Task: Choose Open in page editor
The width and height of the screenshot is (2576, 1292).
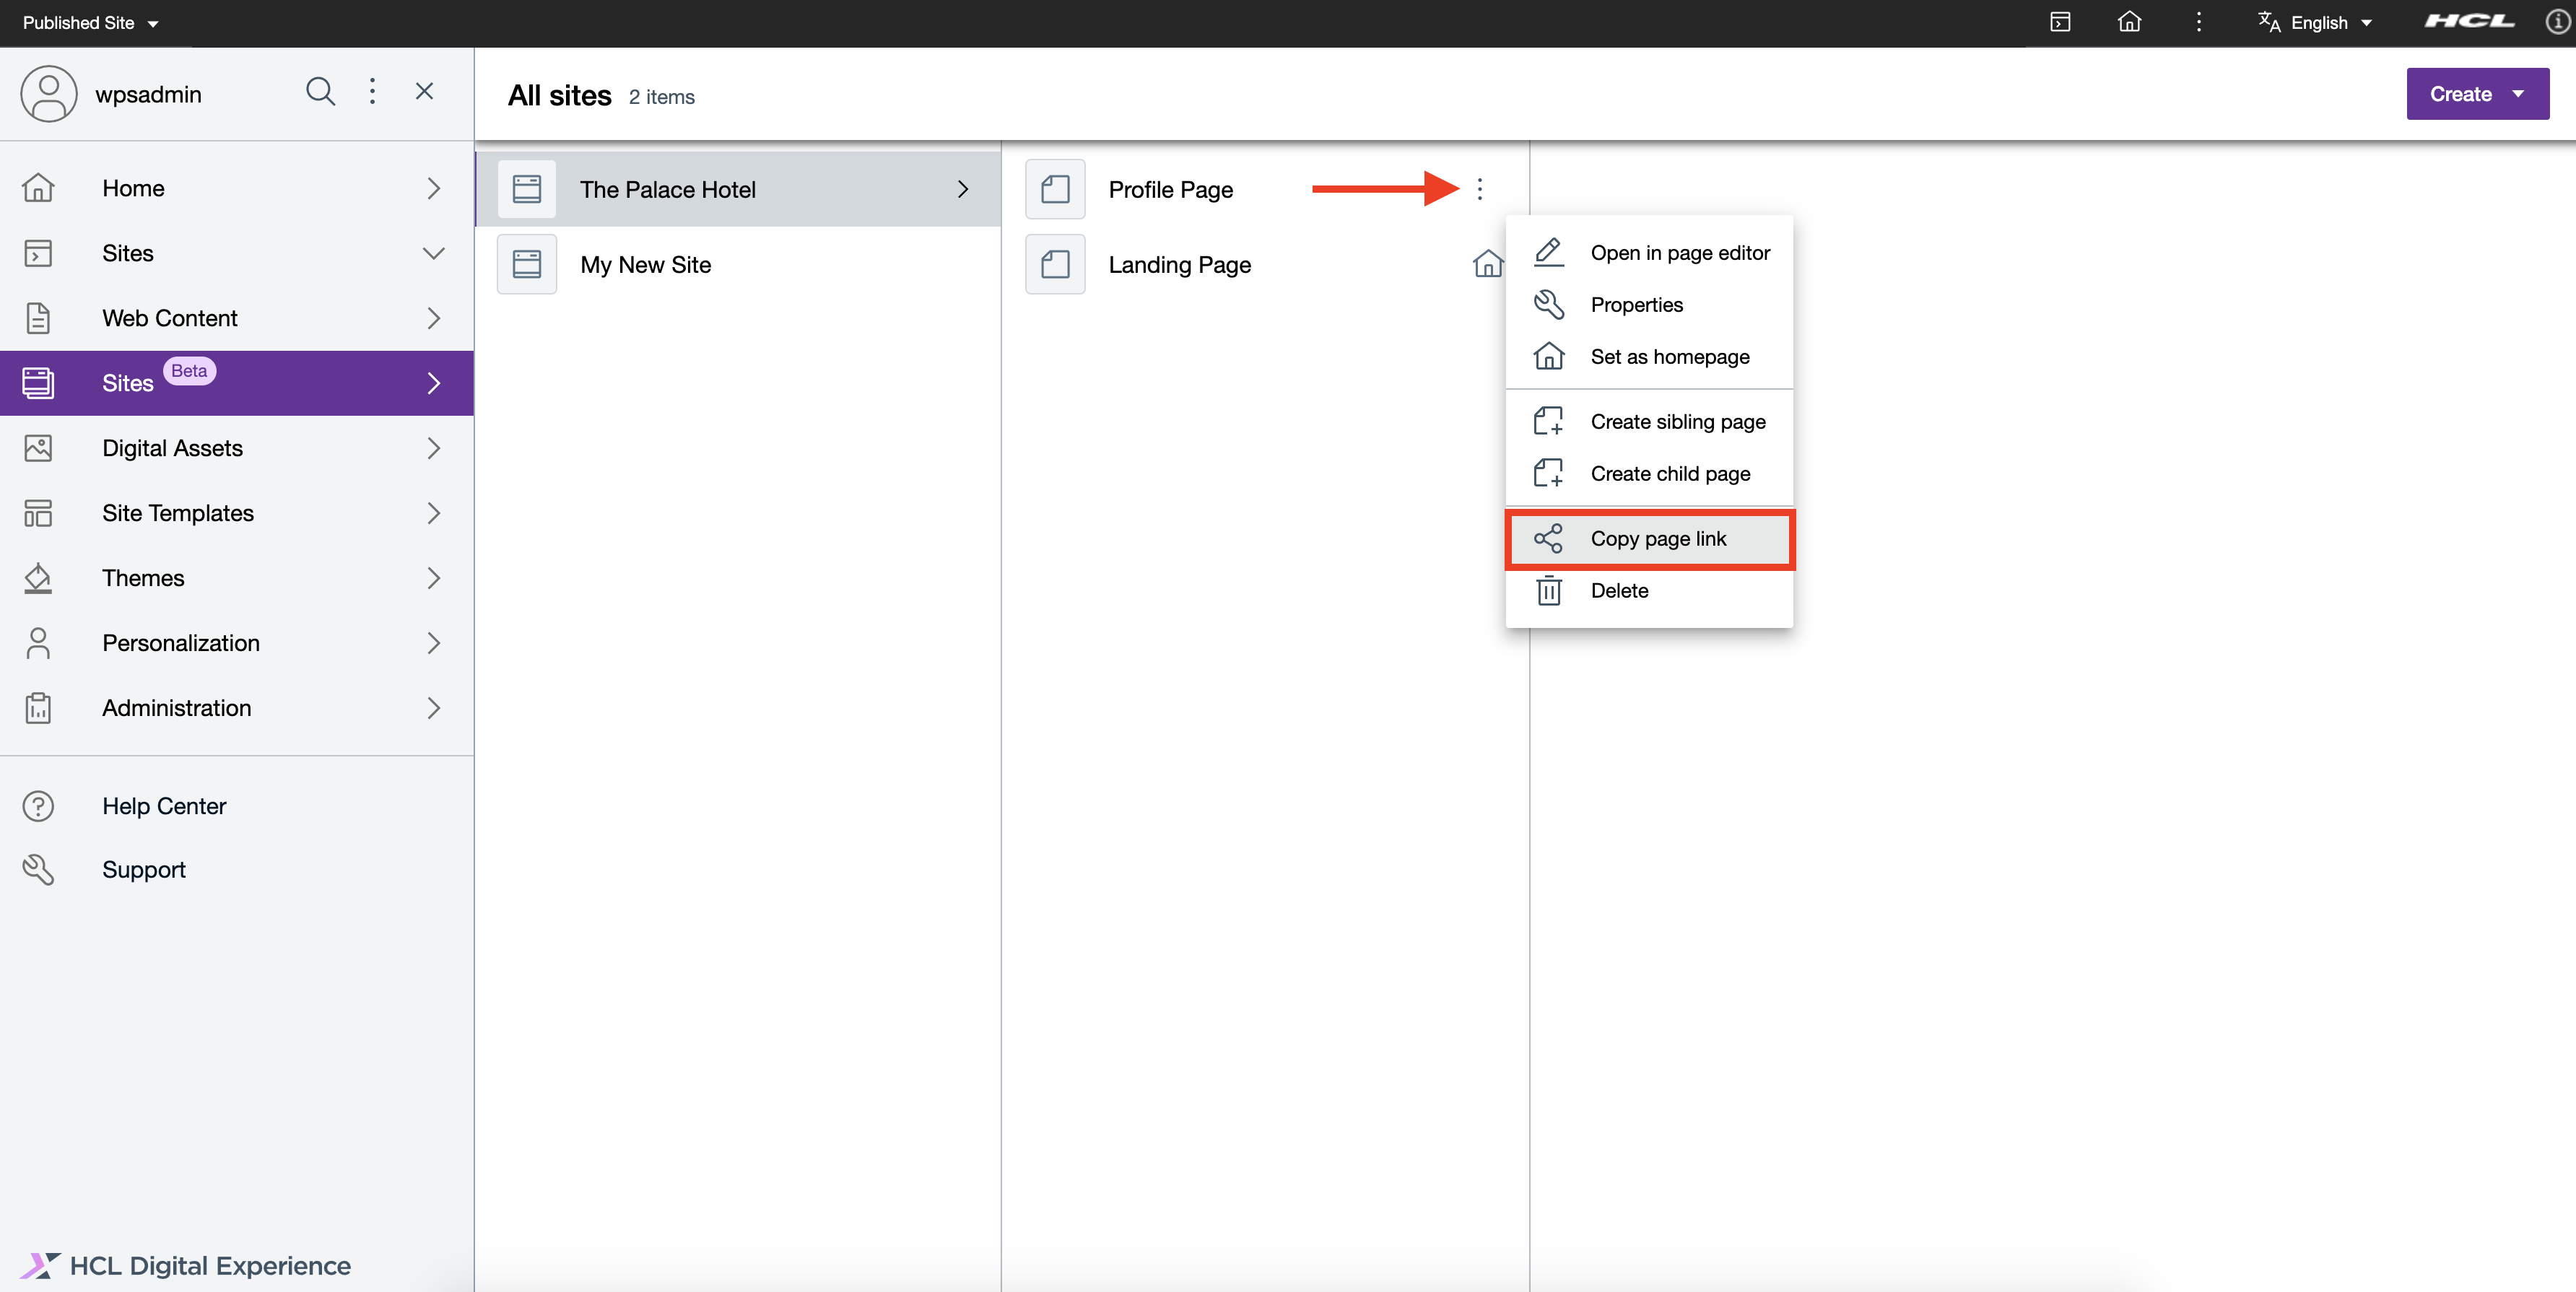Action: [1680, 252]
